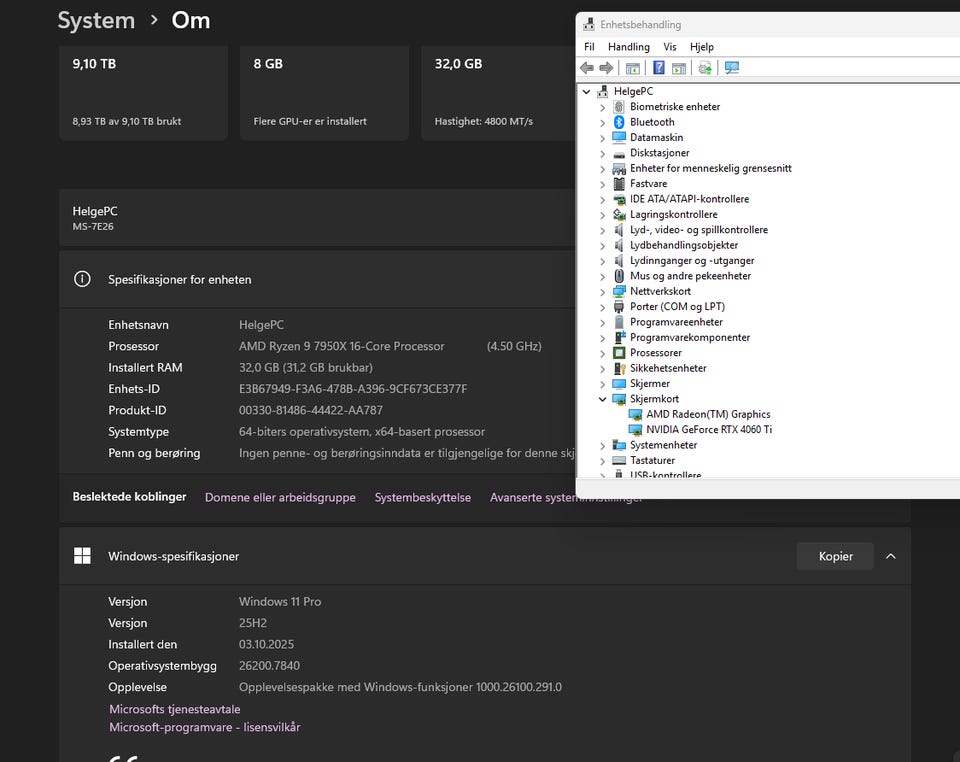The image size is (960, 762).
Task: Click the show/hide console tree toolbar icon
Action: (633, 68)
